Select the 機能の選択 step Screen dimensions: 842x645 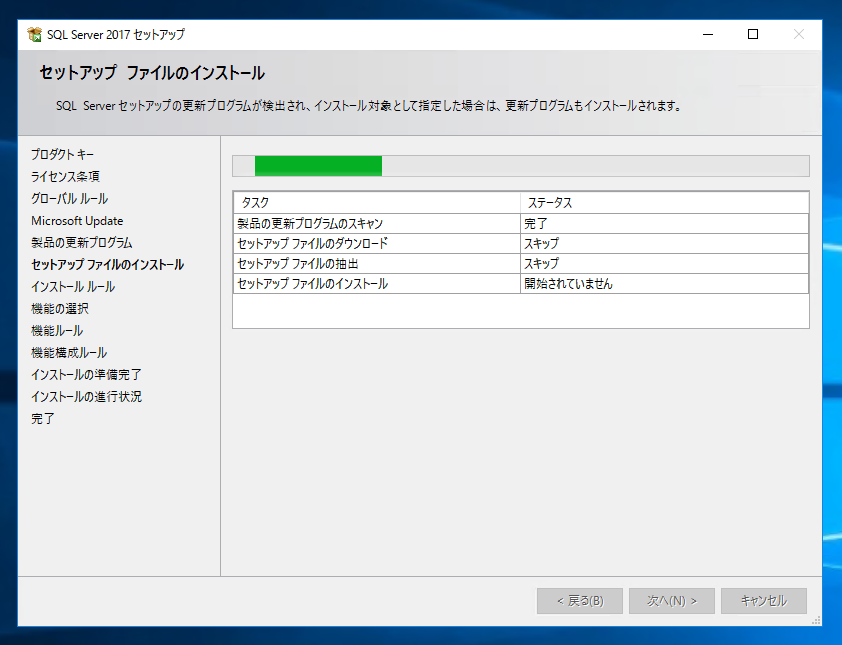[60, 309]
